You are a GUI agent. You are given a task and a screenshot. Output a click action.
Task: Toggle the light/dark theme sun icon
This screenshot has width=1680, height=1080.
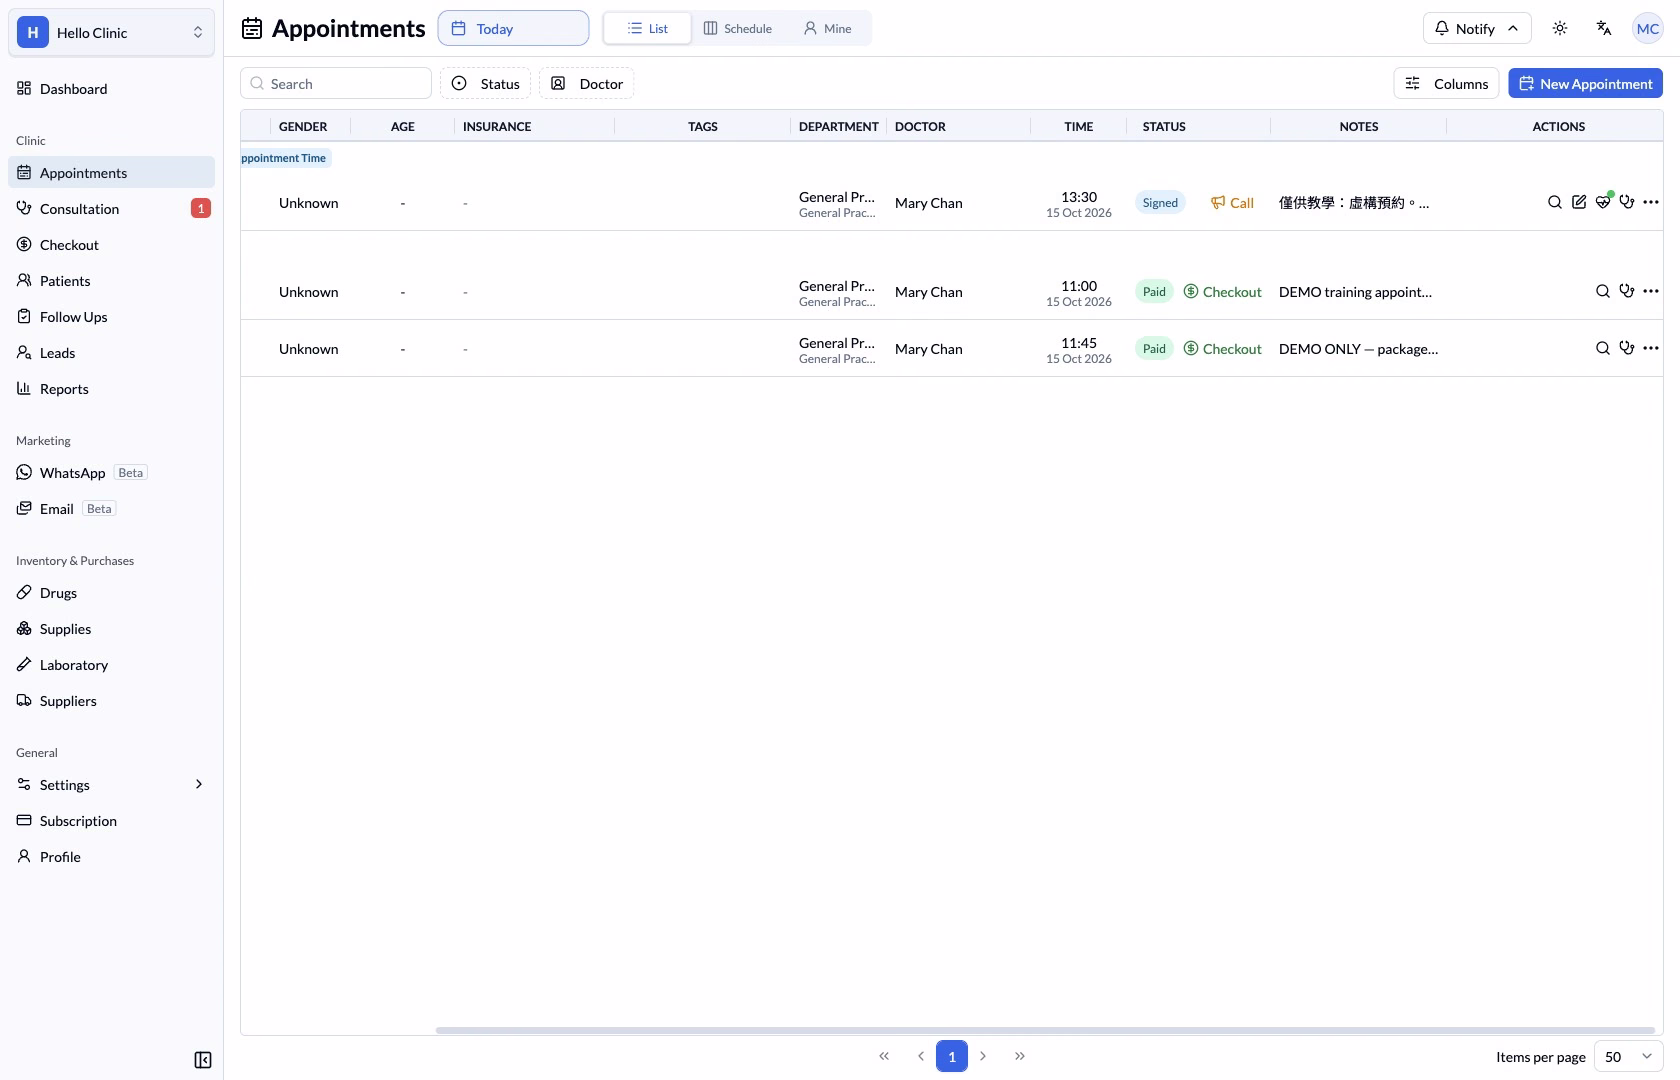1560,28
